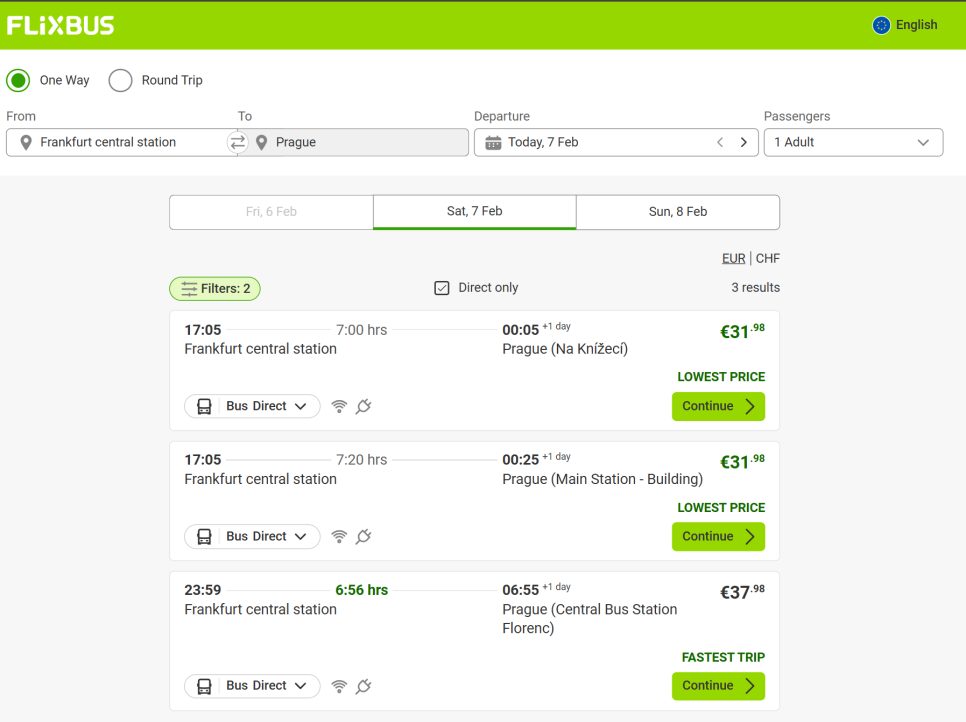Go to next departure day arrow
Screen dimensions: 966x722
(x=743, y=143)
